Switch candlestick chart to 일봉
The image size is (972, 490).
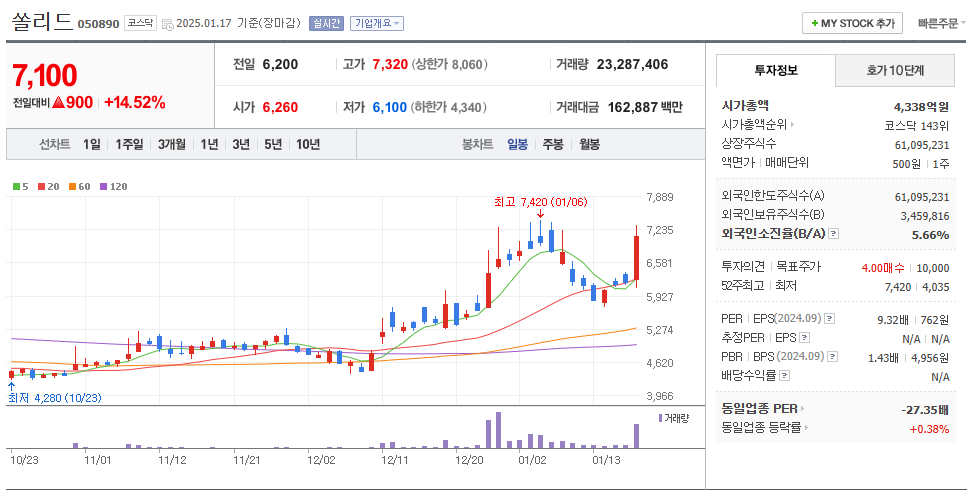517,144
